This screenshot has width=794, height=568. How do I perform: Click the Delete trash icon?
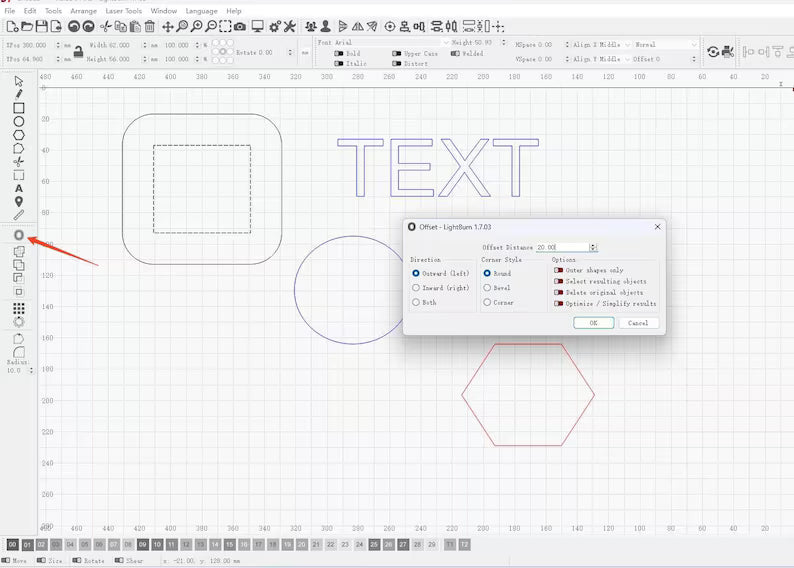coord(149,26)
